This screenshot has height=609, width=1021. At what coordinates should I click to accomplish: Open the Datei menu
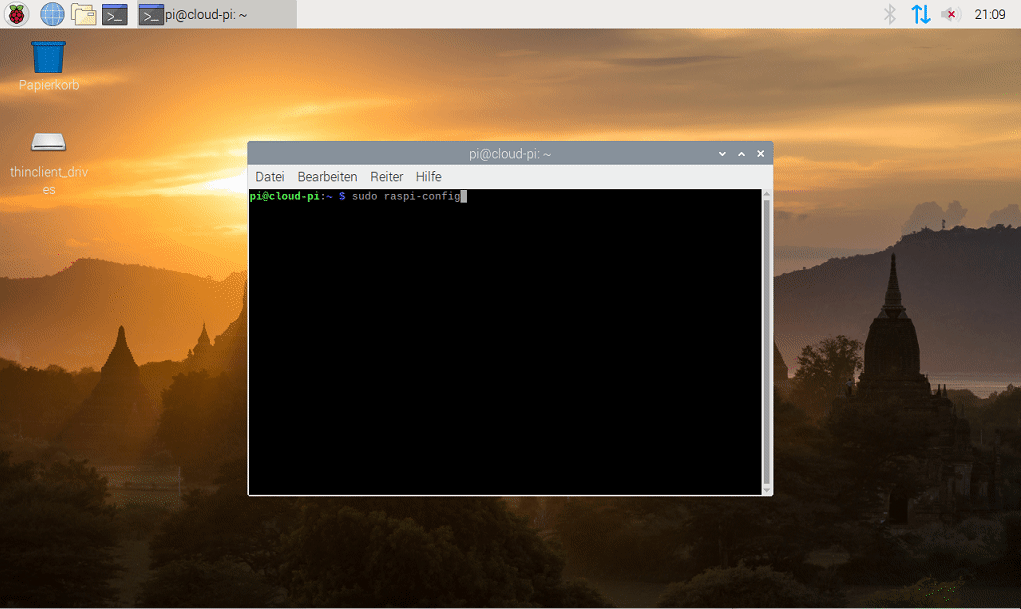(270, 177)
